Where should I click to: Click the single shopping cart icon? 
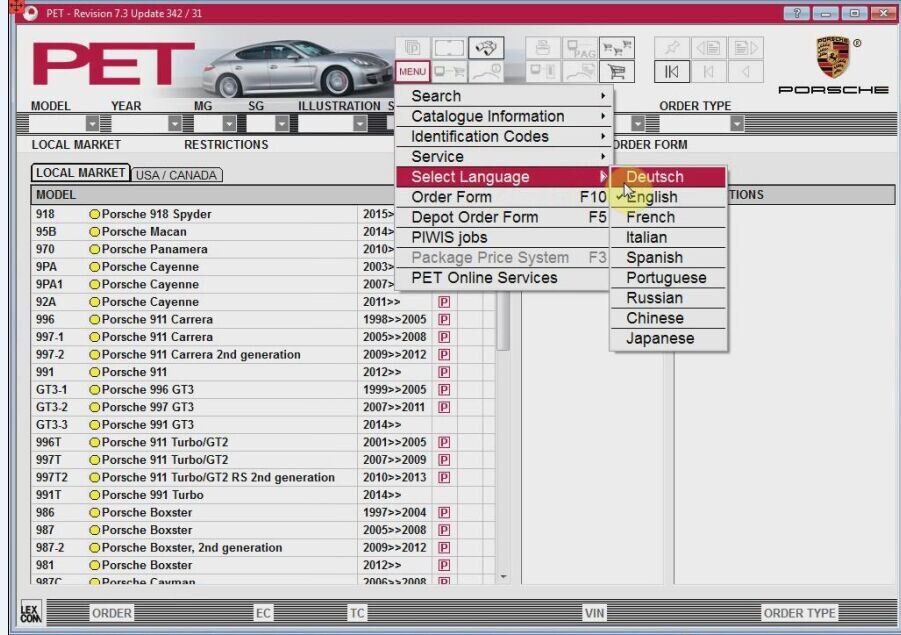coord(617,72)
